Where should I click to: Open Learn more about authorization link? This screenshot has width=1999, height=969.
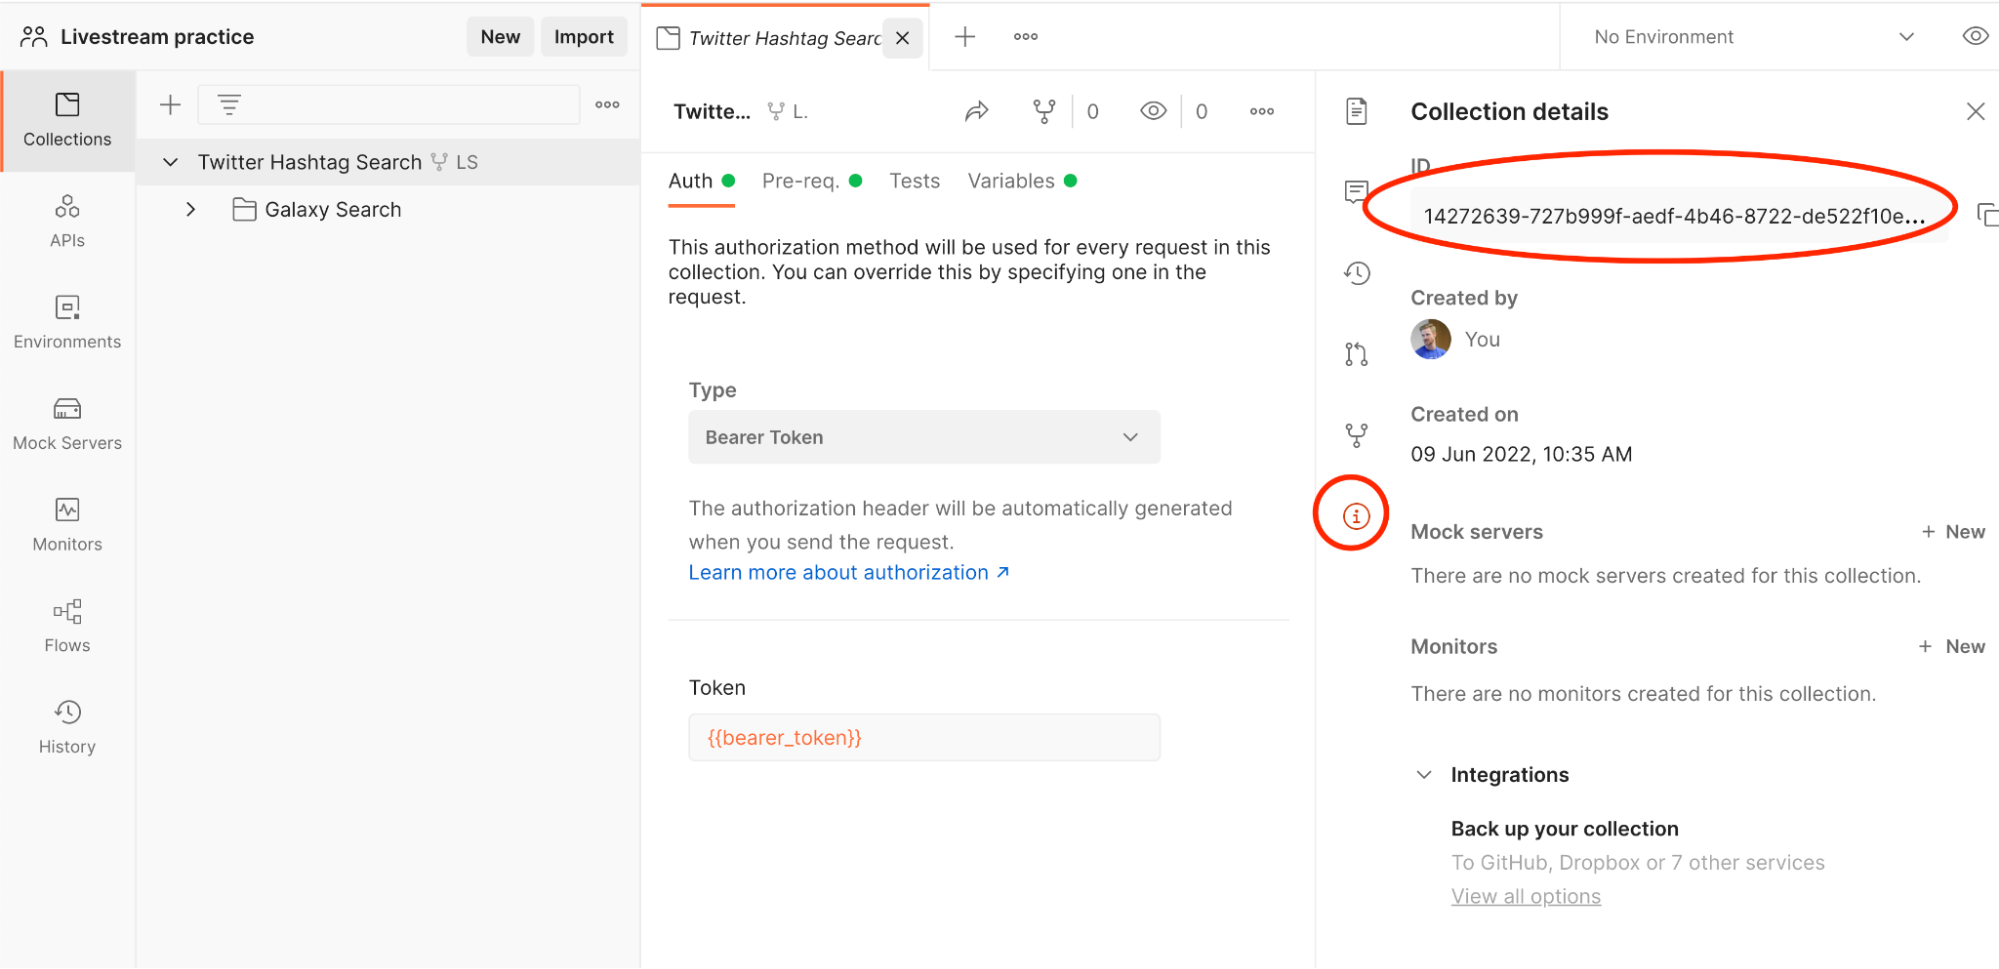[x=849, y=573]
